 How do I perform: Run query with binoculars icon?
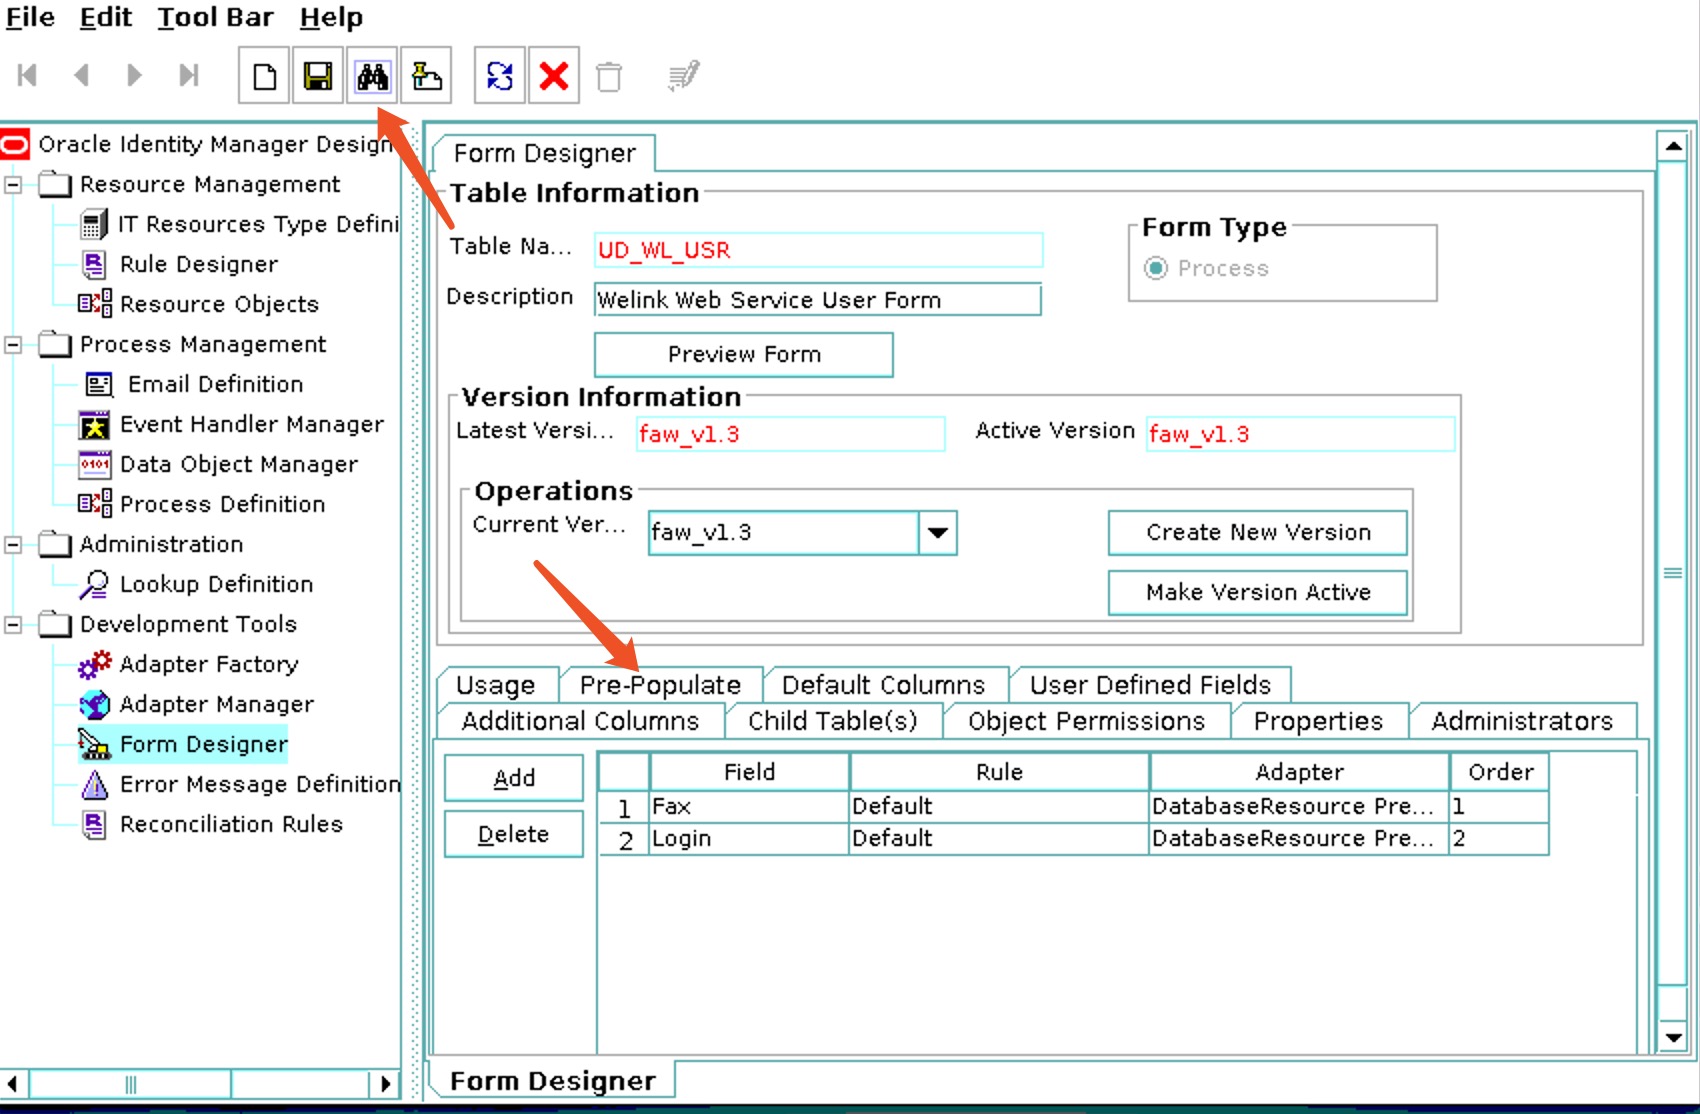point(372,76)
